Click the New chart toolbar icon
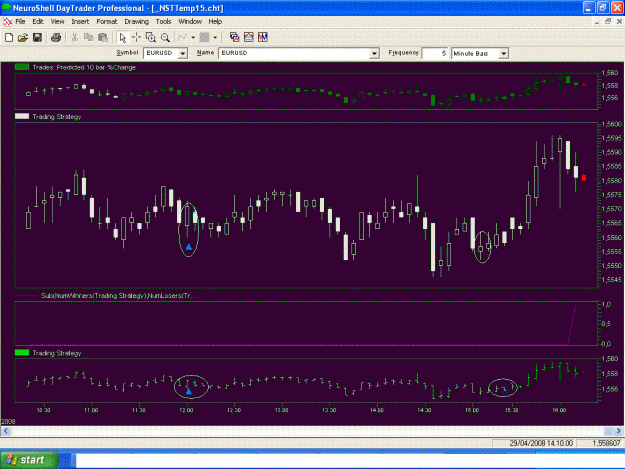The image size is (625, 469). point(9,37)
